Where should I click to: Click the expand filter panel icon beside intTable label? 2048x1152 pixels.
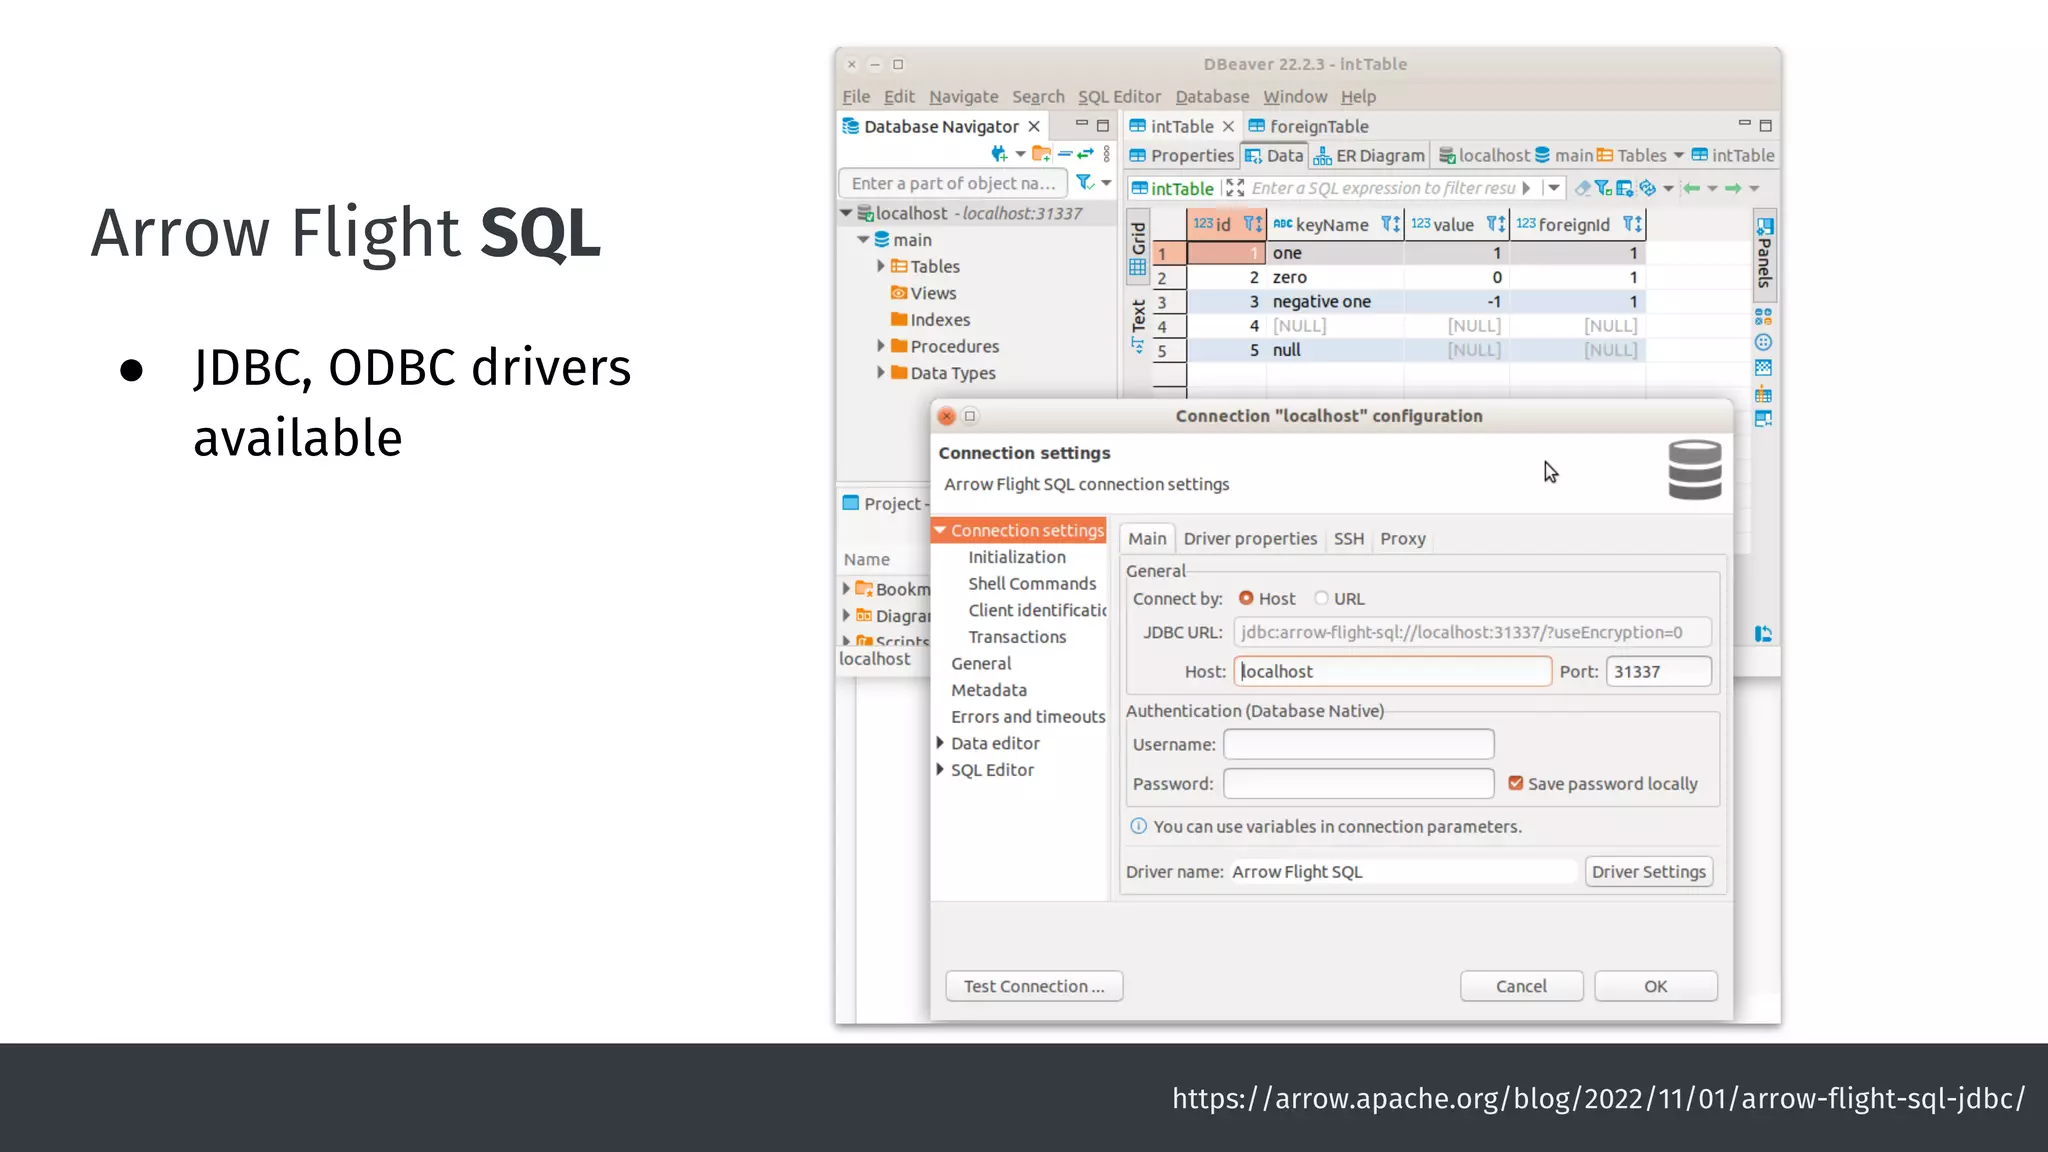pyautogui.click(x=1235, y=188)
